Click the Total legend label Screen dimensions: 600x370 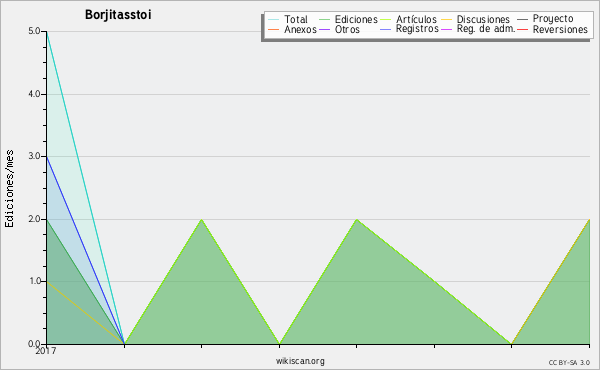coord(296,20)
